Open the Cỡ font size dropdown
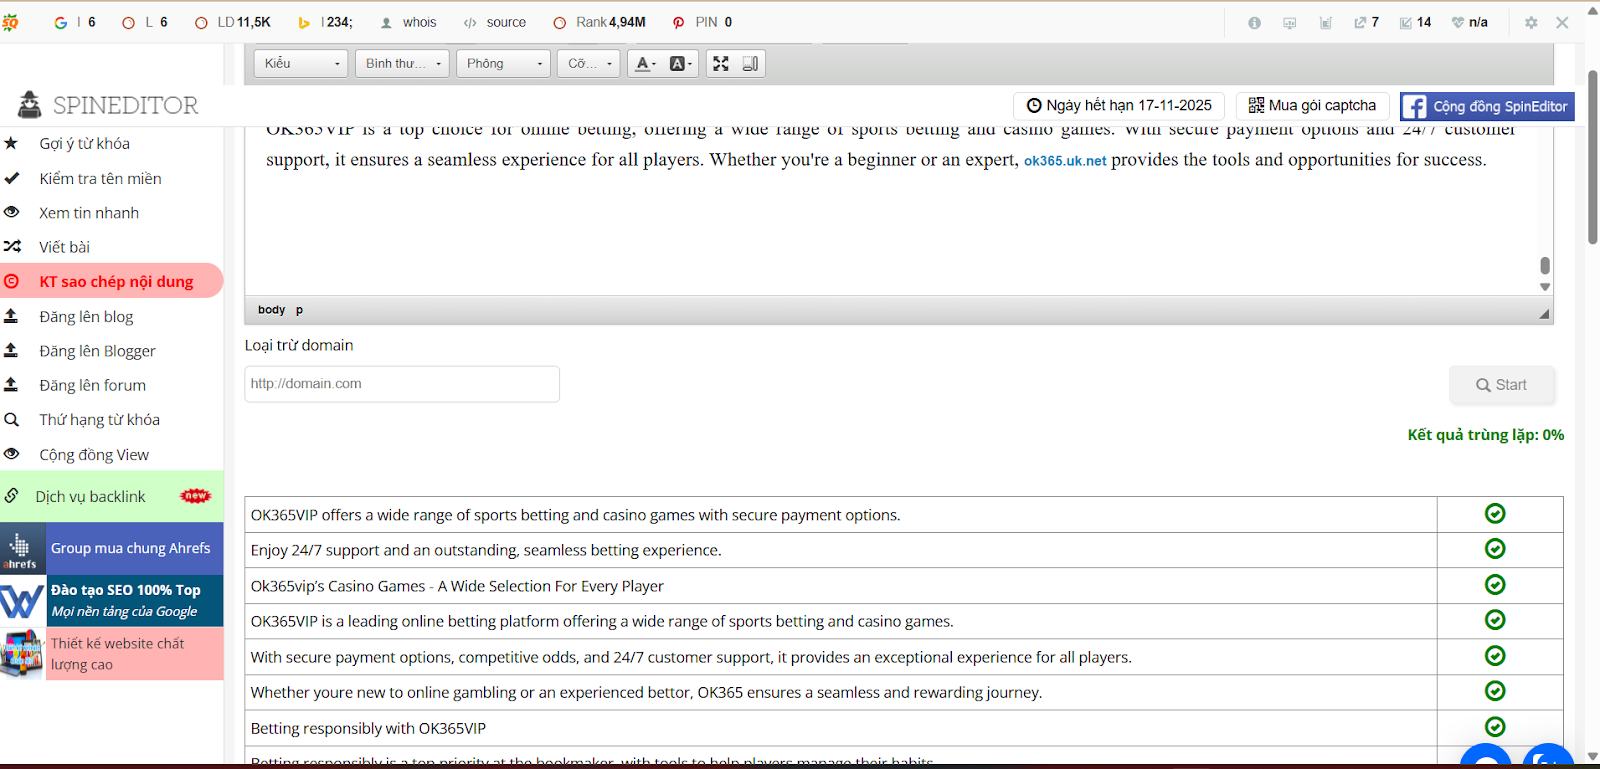 [589, 63]
